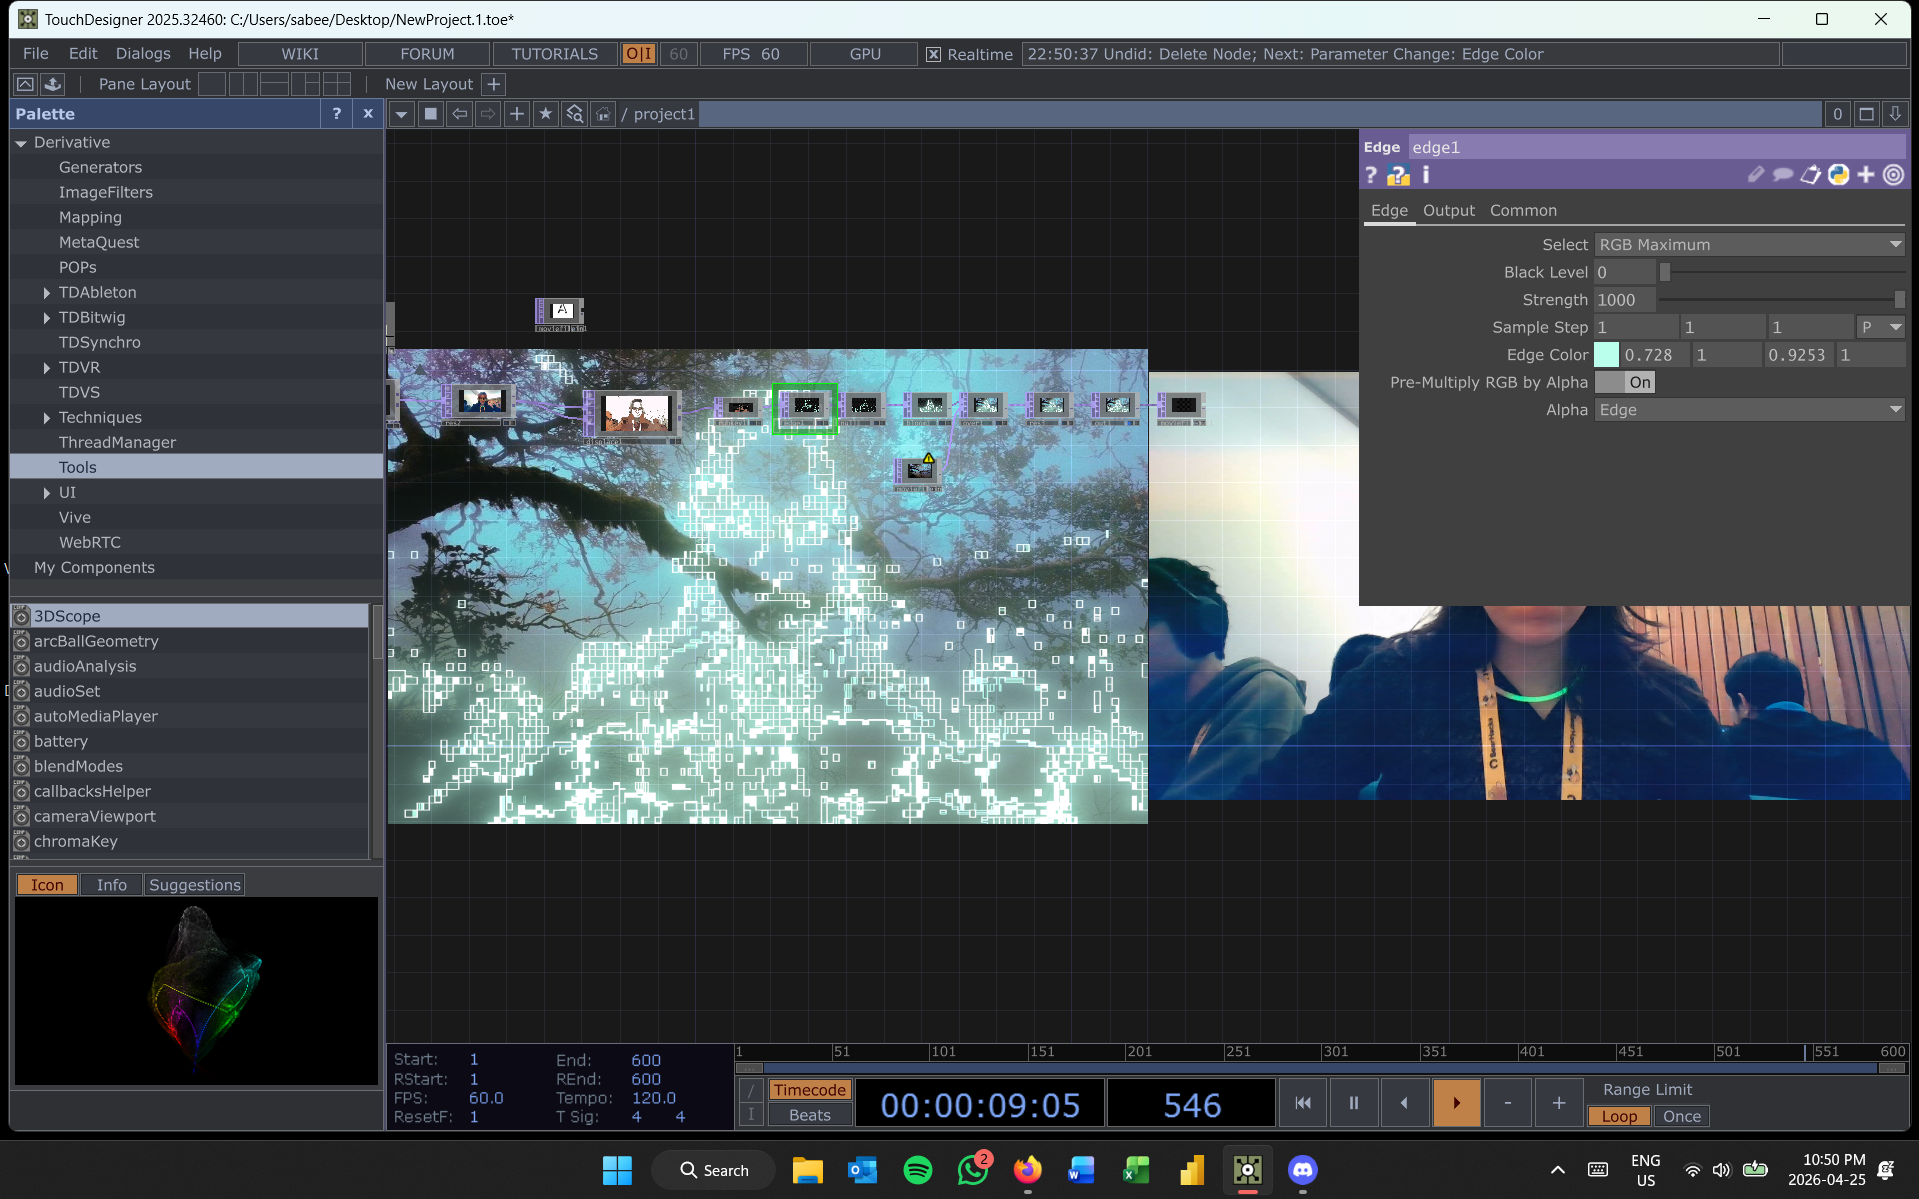1919x1199 pixels.
Task: Click the copy parameters clipboard icon
Action: point(1811,175)
